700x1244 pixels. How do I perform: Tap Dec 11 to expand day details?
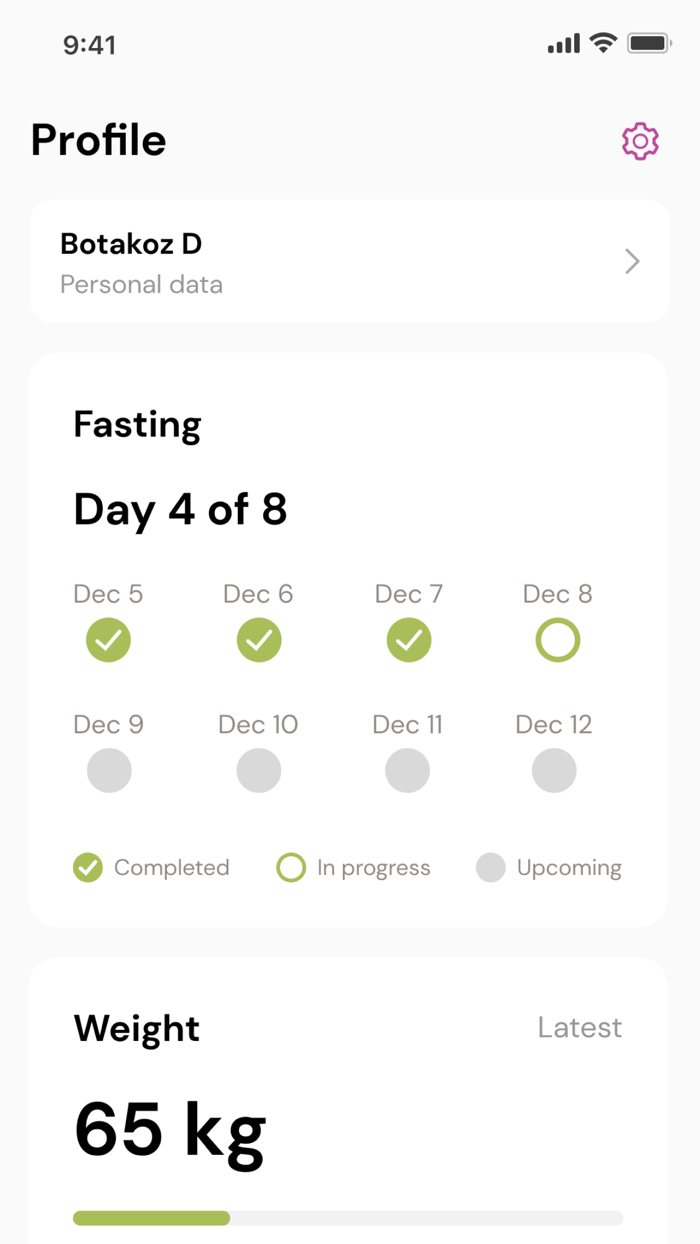point(407,770)
